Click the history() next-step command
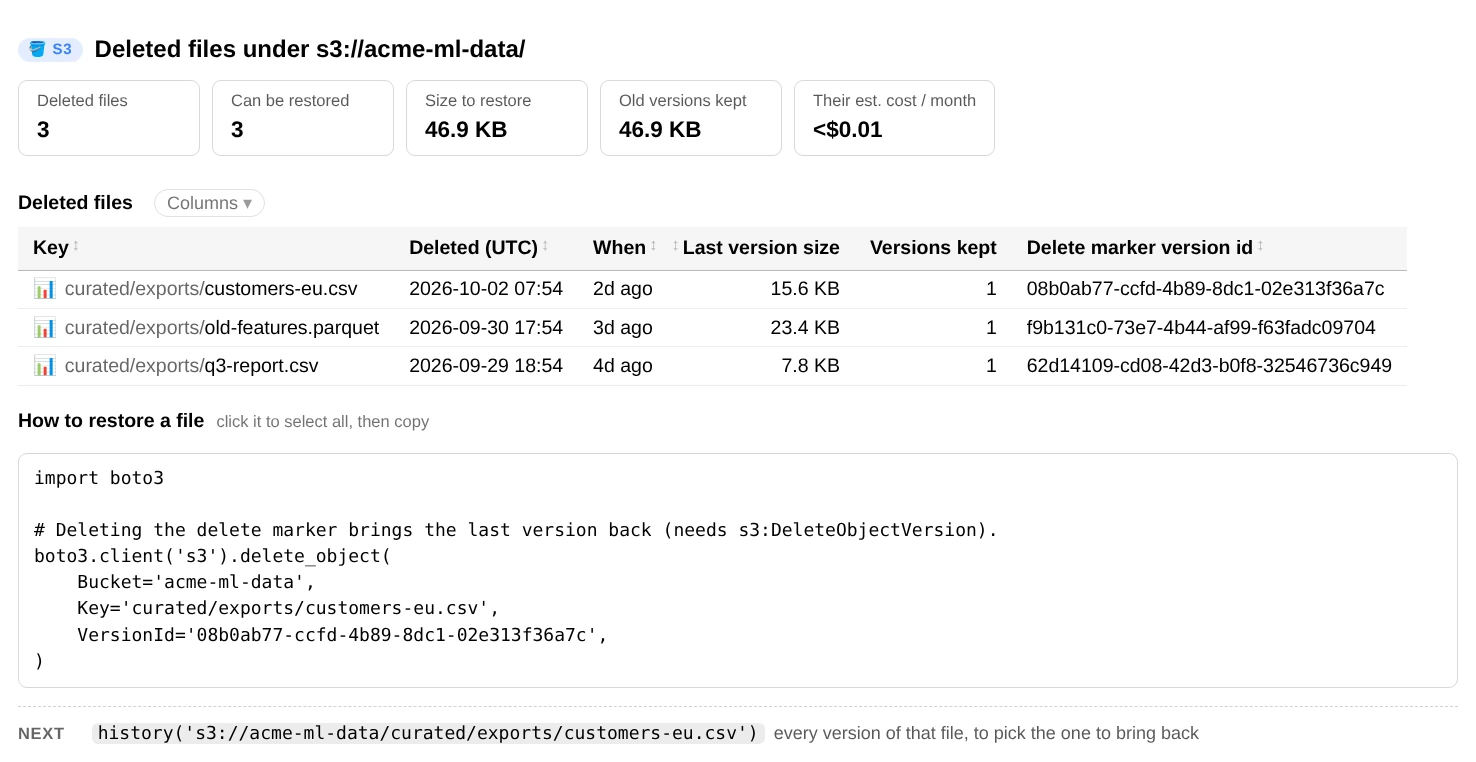 click(428, 733)
